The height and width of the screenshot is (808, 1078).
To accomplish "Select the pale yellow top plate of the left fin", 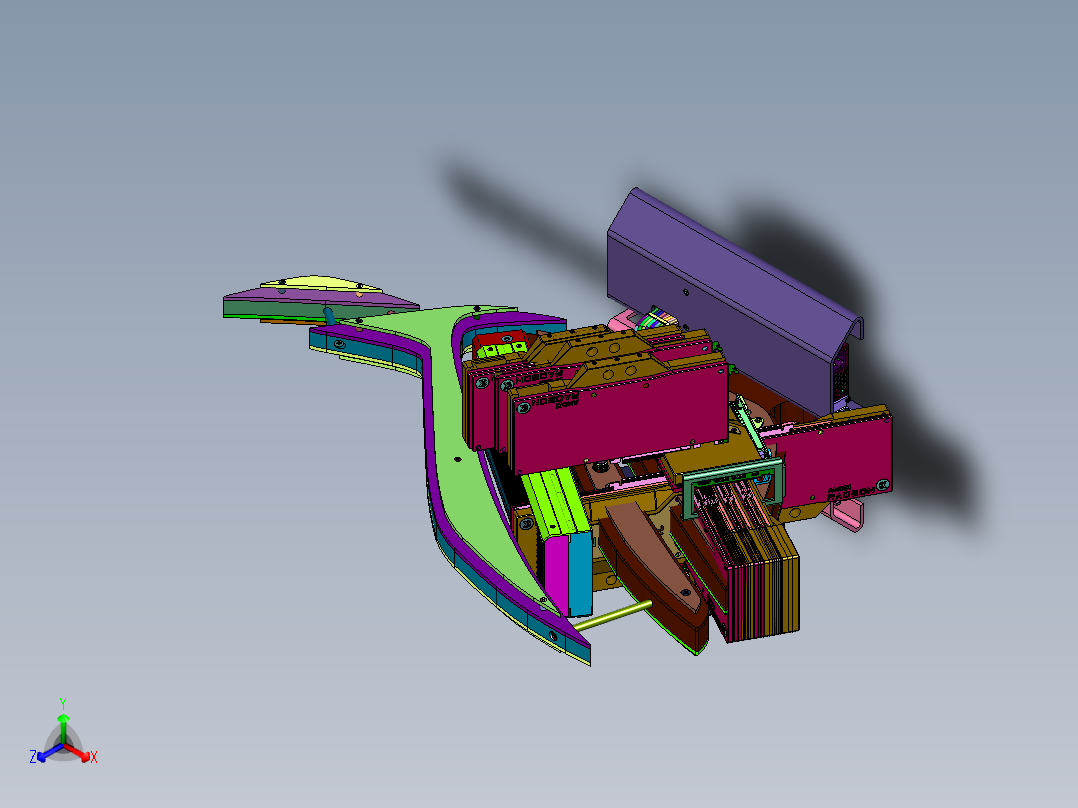I will pyautogui.click(x=320, y=283).
